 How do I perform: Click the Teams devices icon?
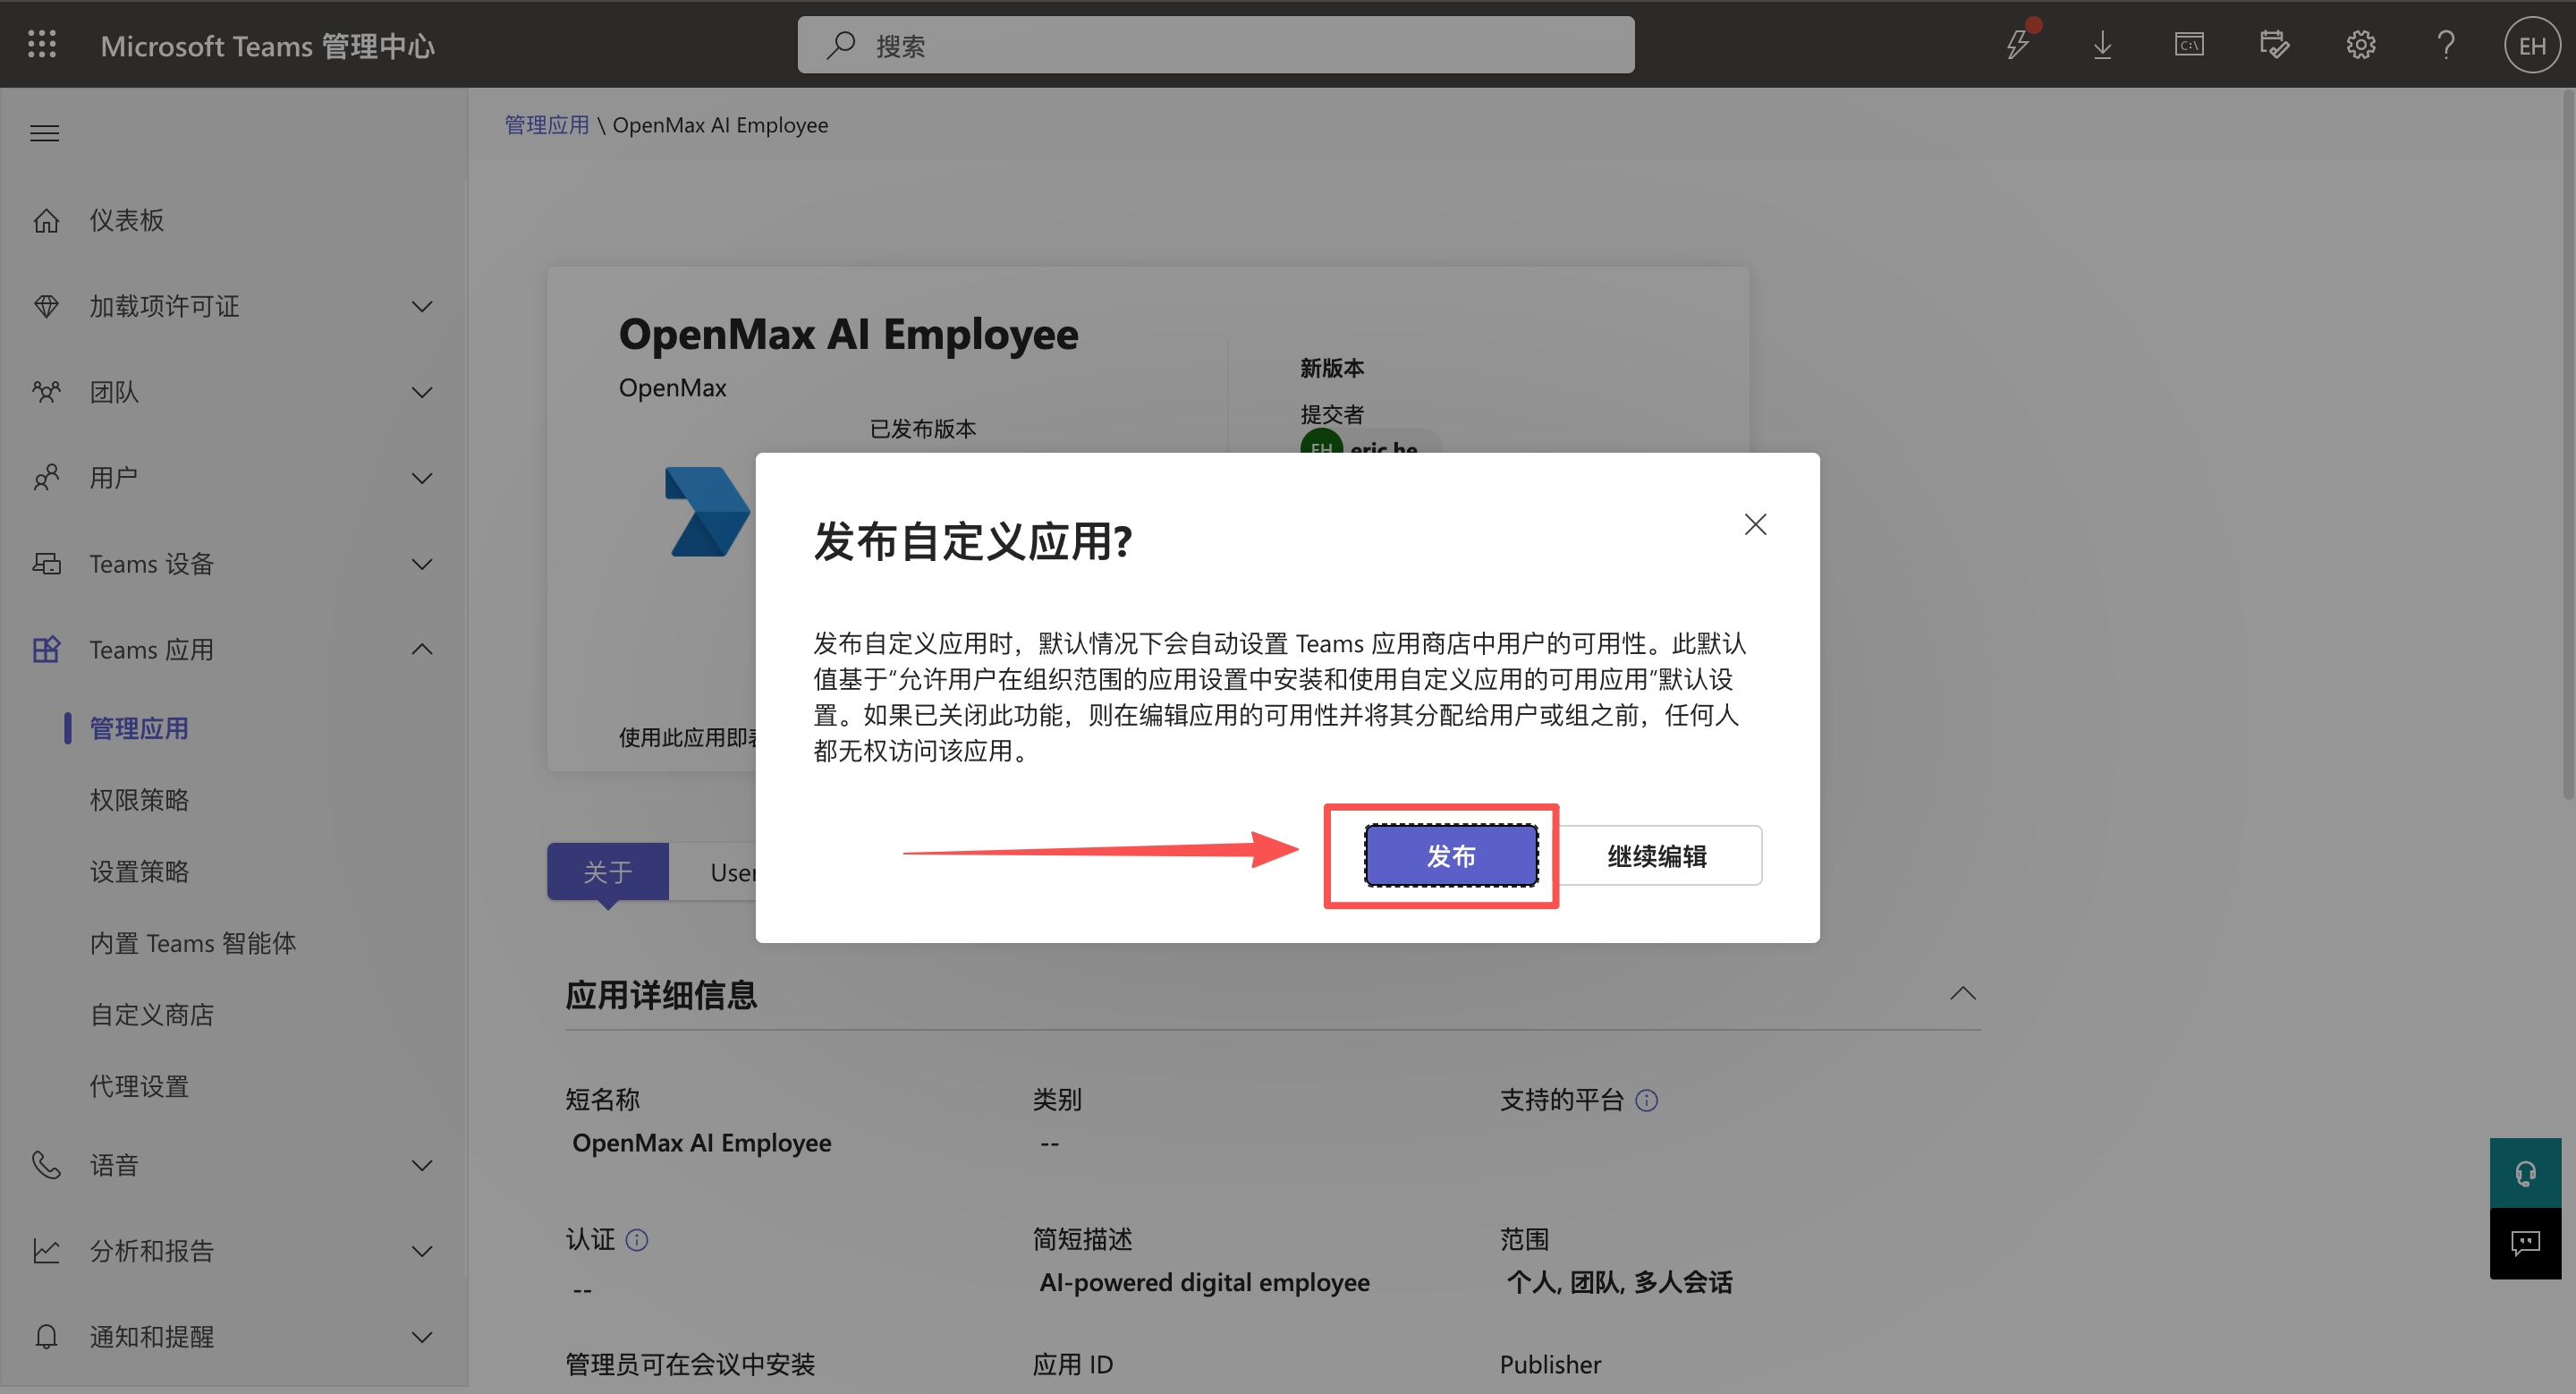(x=46, y=564)
